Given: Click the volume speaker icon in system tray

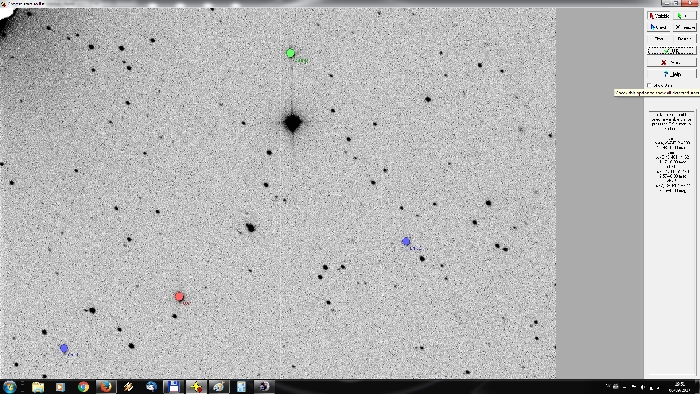Looking at the screenshot, I should pyautogui.click(x=643, y=387).
